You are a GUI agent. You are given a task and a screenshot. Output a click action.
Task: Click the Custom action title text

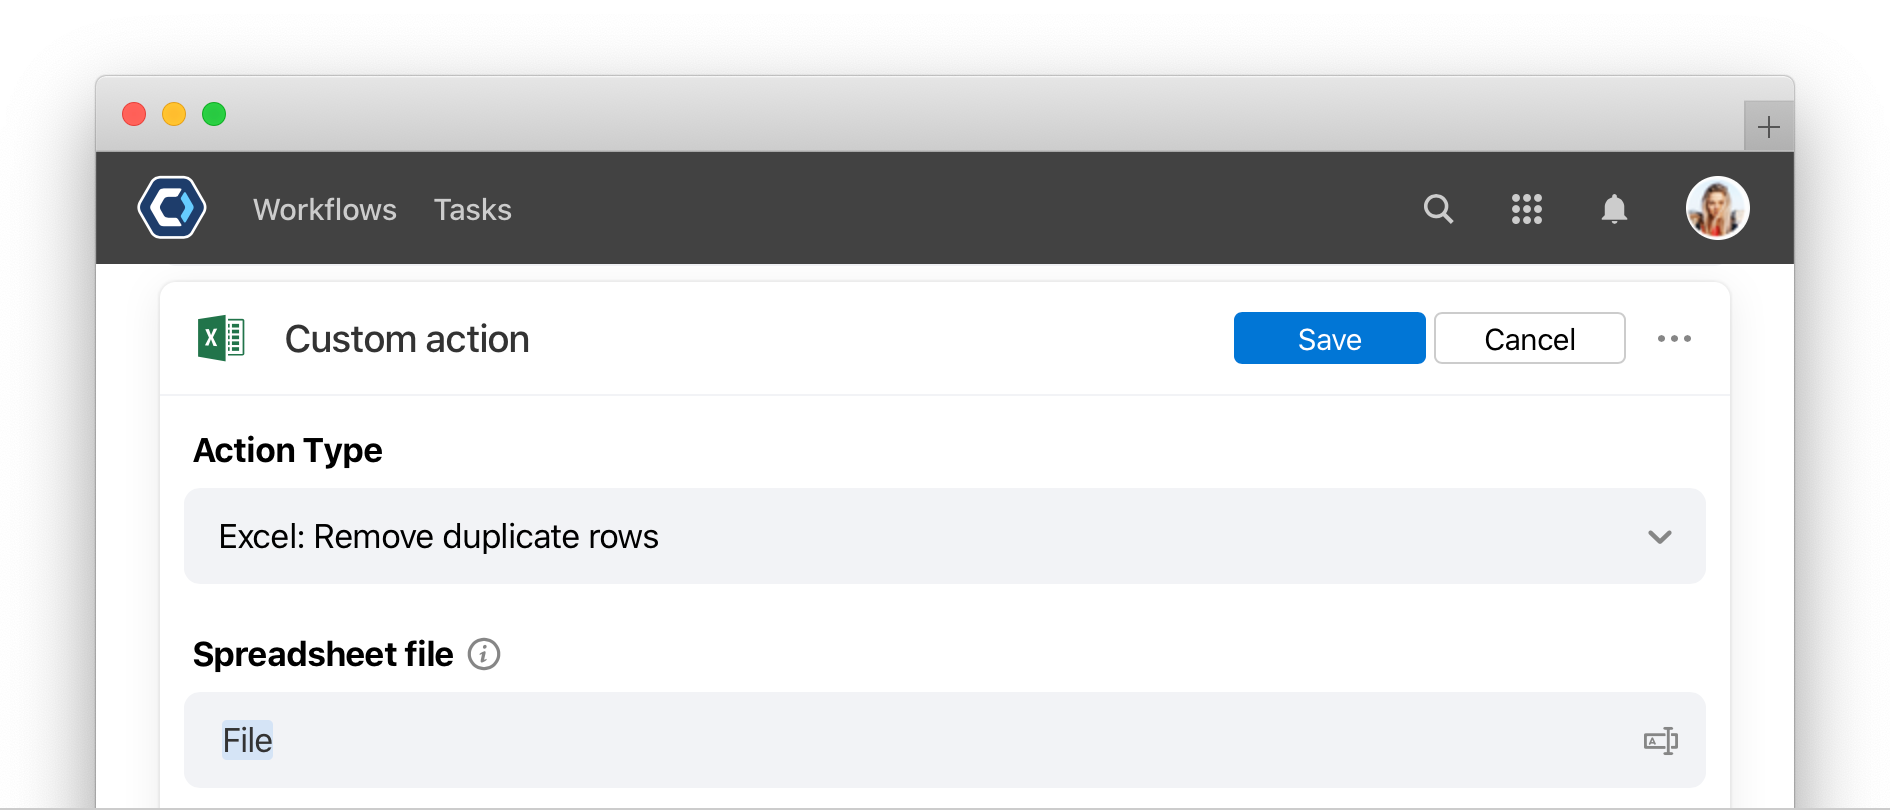coord(407,339)
